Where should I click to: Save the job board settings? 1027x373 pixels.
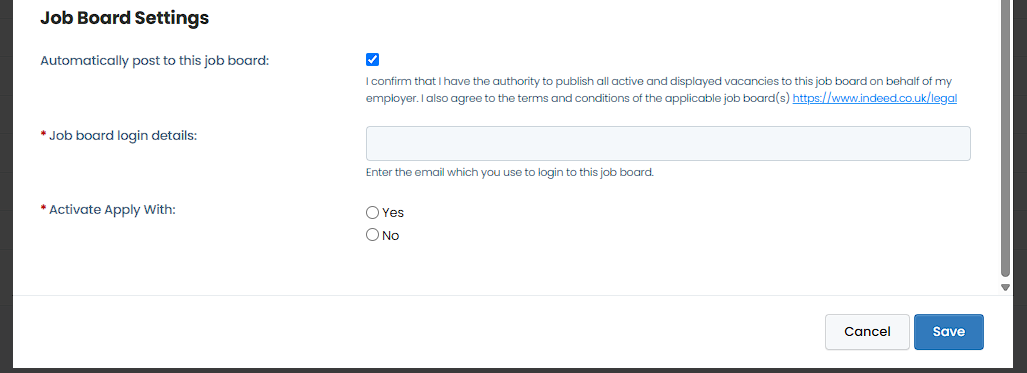[949, 332]
